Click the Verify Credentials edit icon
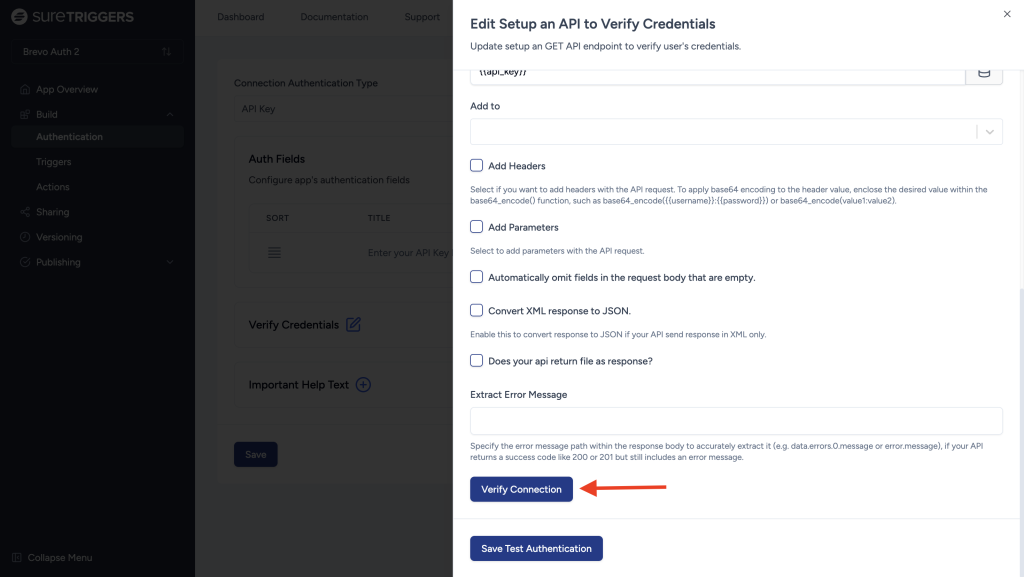The height and width of the screenshot is (577, 1024). pyautogui.click(x=353, y=325)
